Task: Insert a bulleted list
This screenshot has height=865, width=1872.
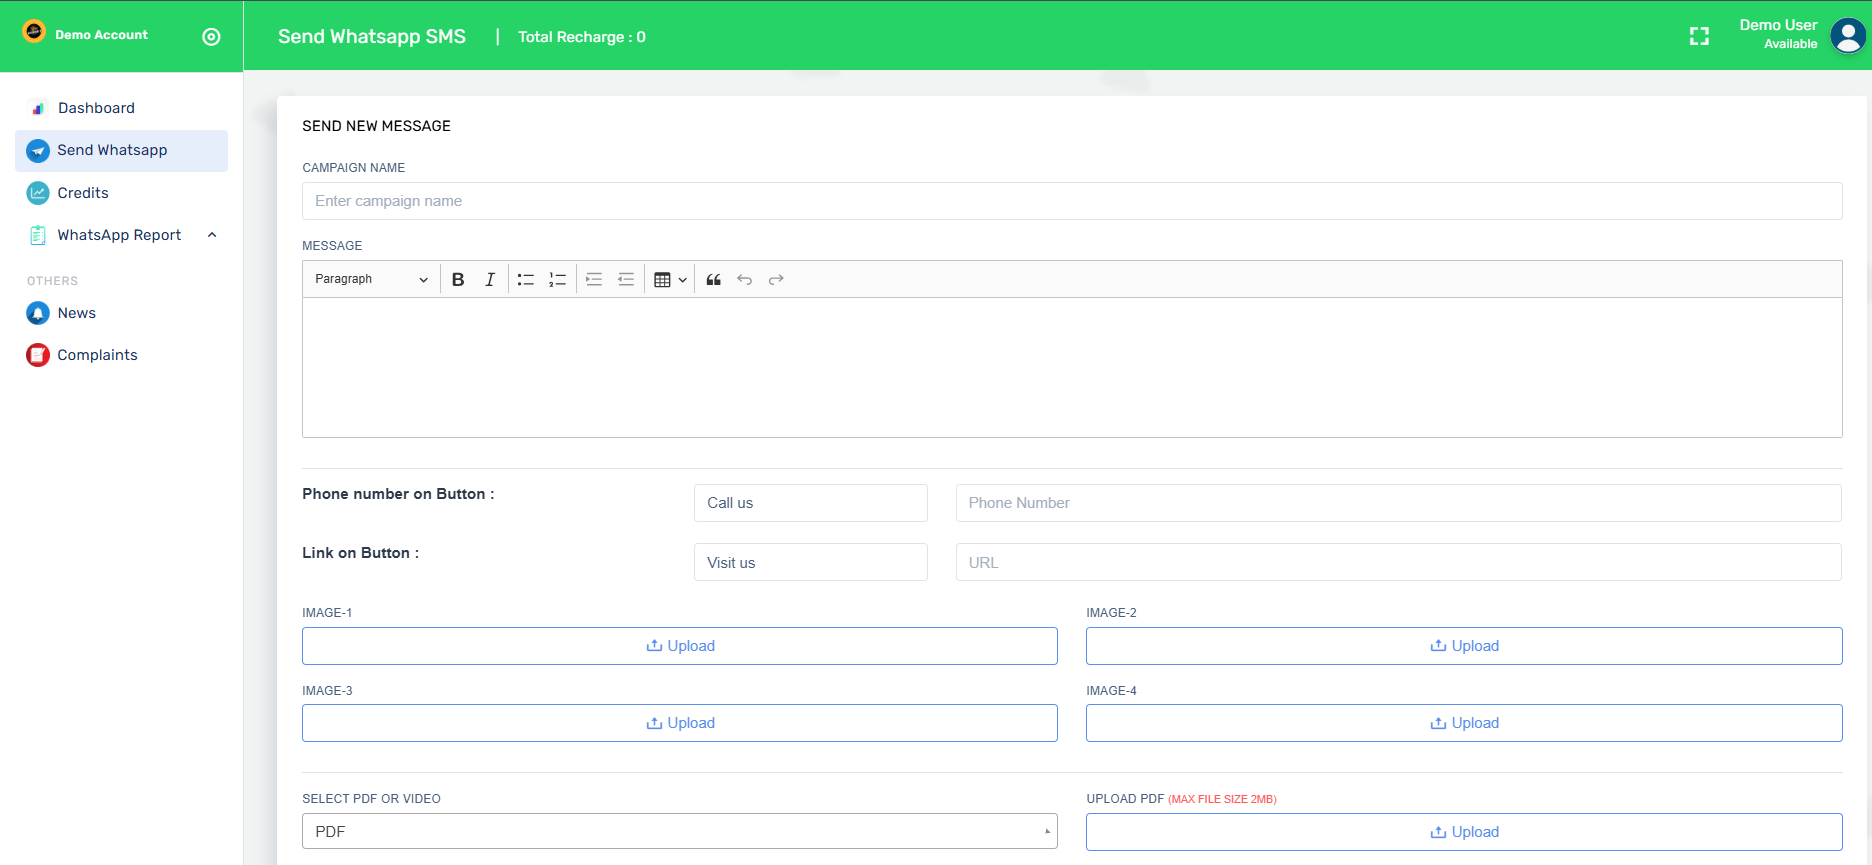Action: click(526, 280)
